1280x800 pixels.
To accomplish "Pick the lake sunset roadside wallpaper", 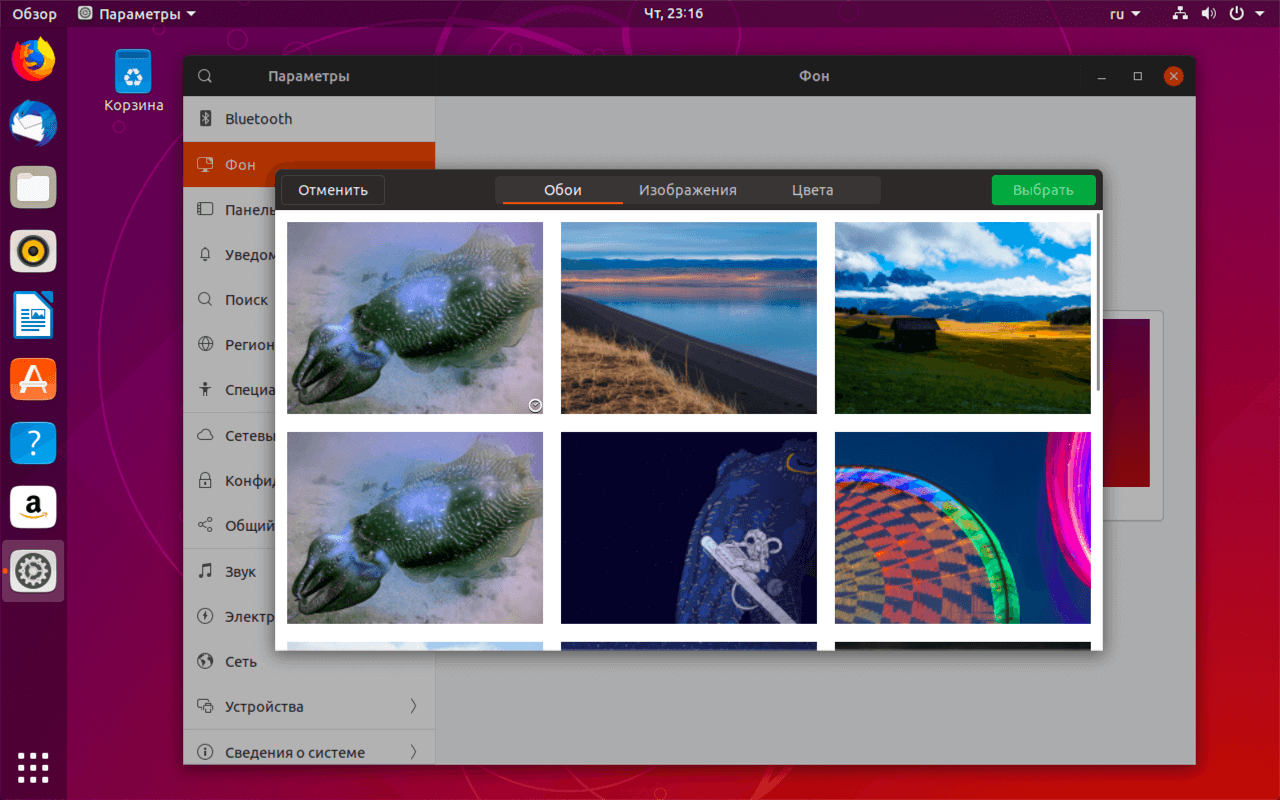I will click(689, 318).
